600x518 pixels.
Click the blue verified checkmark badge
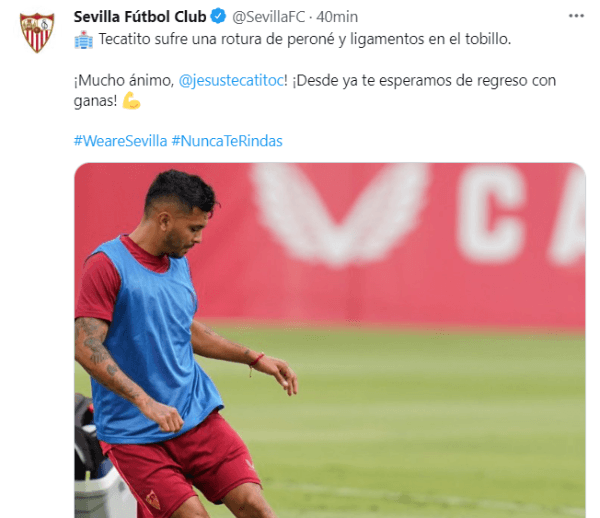(218, 16)
